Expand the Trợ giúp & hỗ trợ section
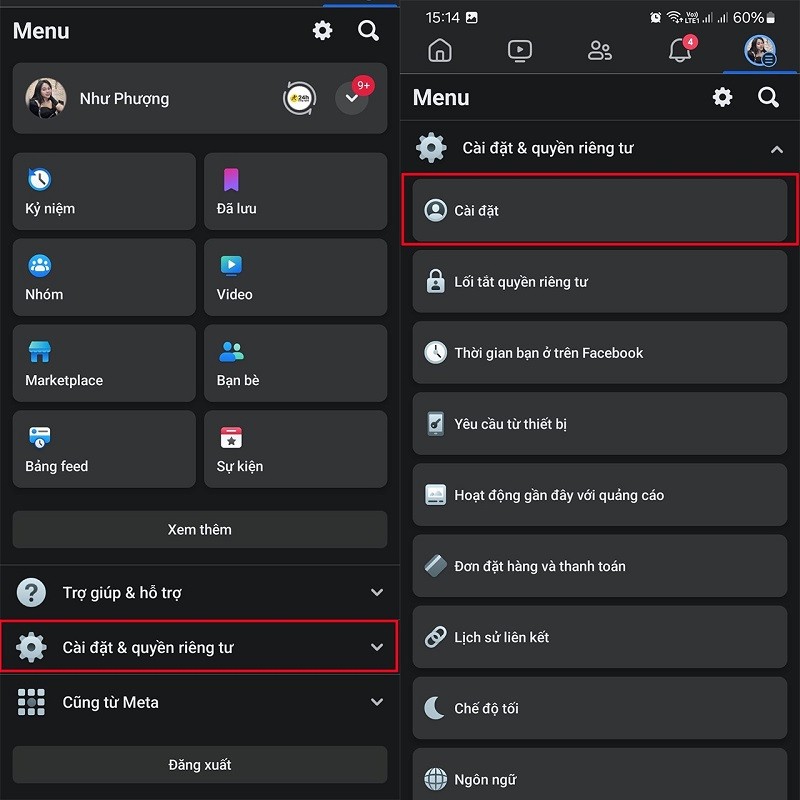Viewport: 800px width, 800px height. (x=200, y=592)
